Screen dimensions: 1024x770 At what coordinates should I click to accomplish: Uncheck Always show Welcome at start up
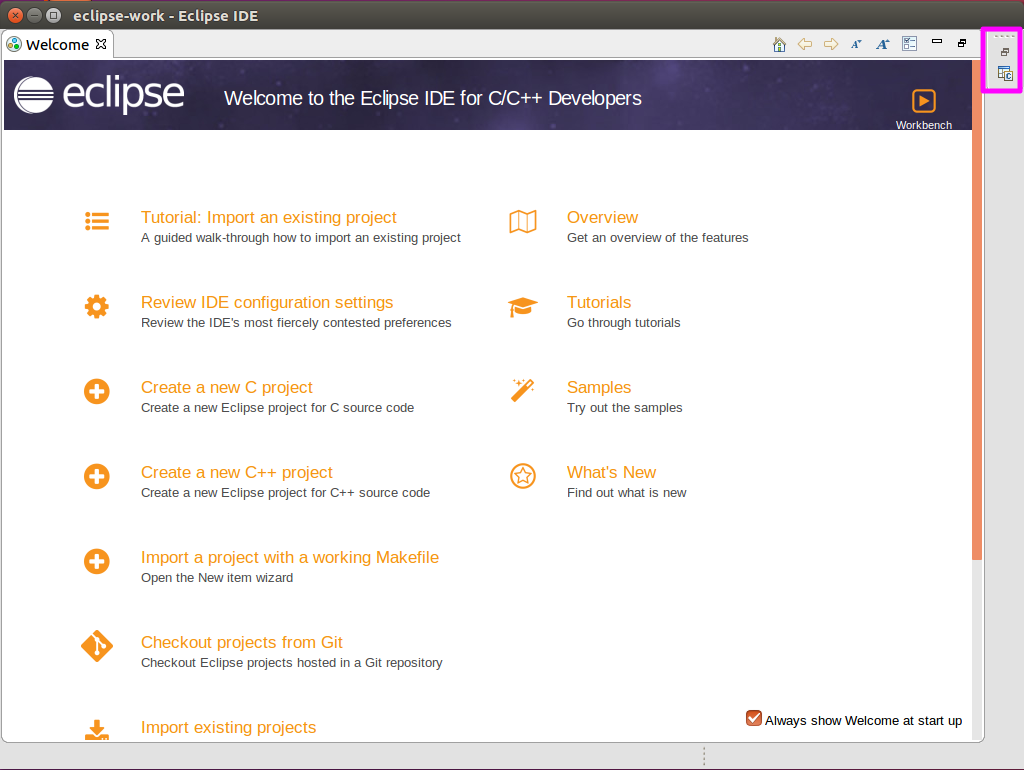click(x=753, y=718)
